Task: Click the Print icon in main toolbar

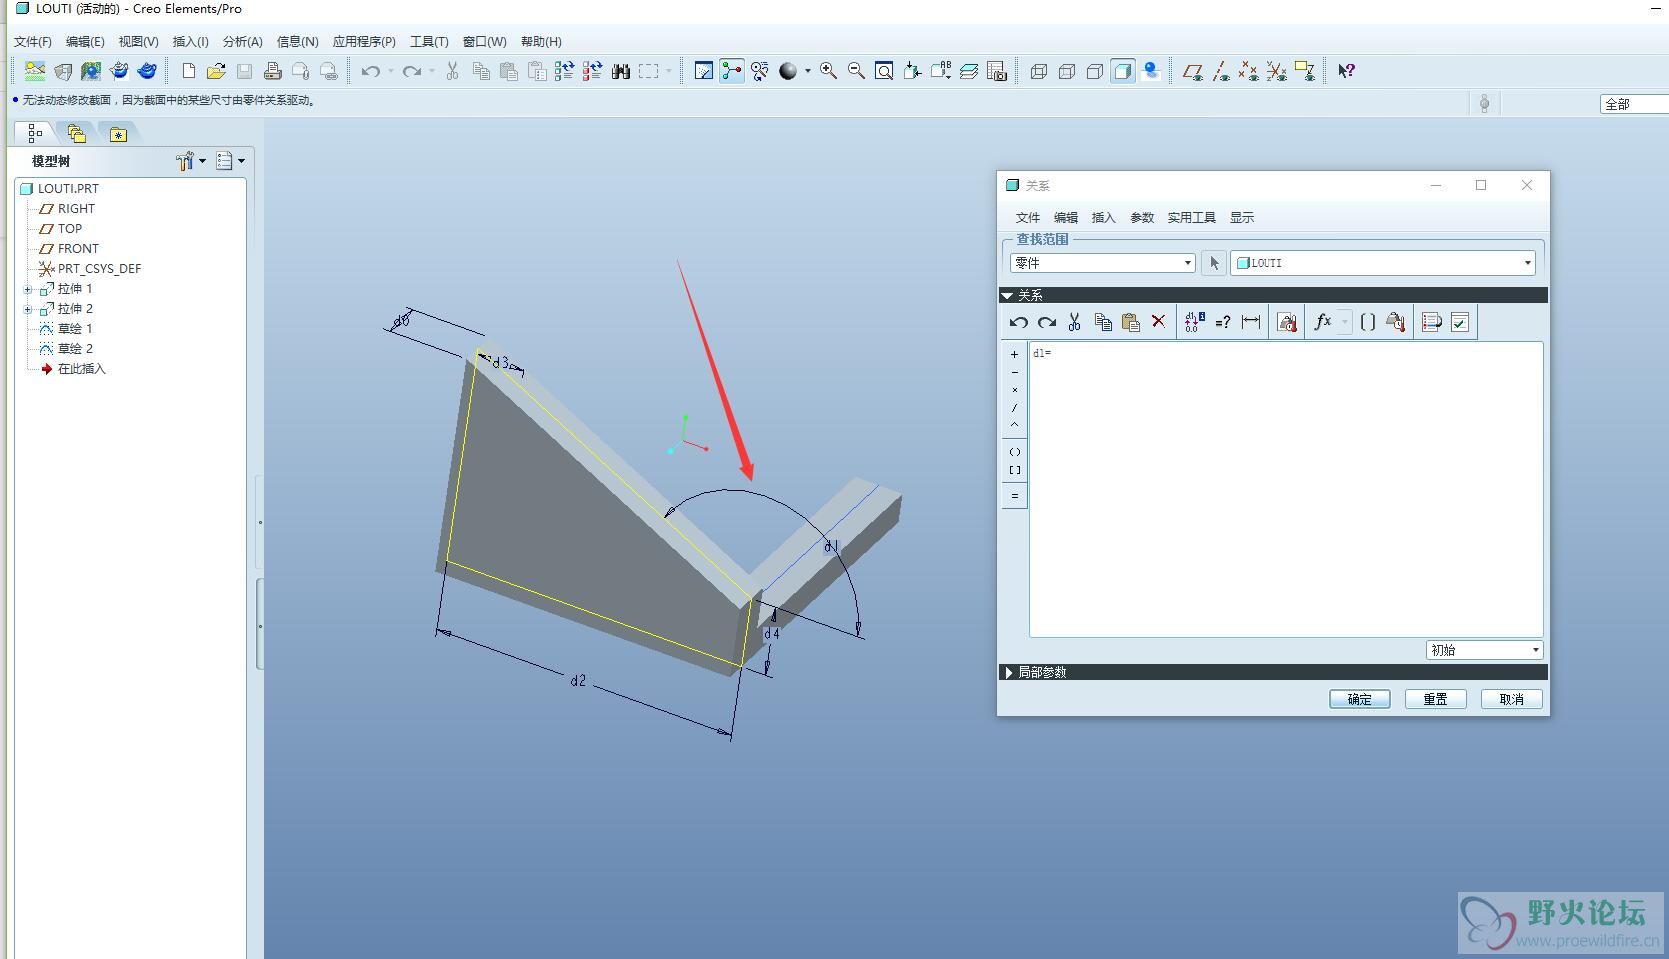Action: tap(272, 71)
